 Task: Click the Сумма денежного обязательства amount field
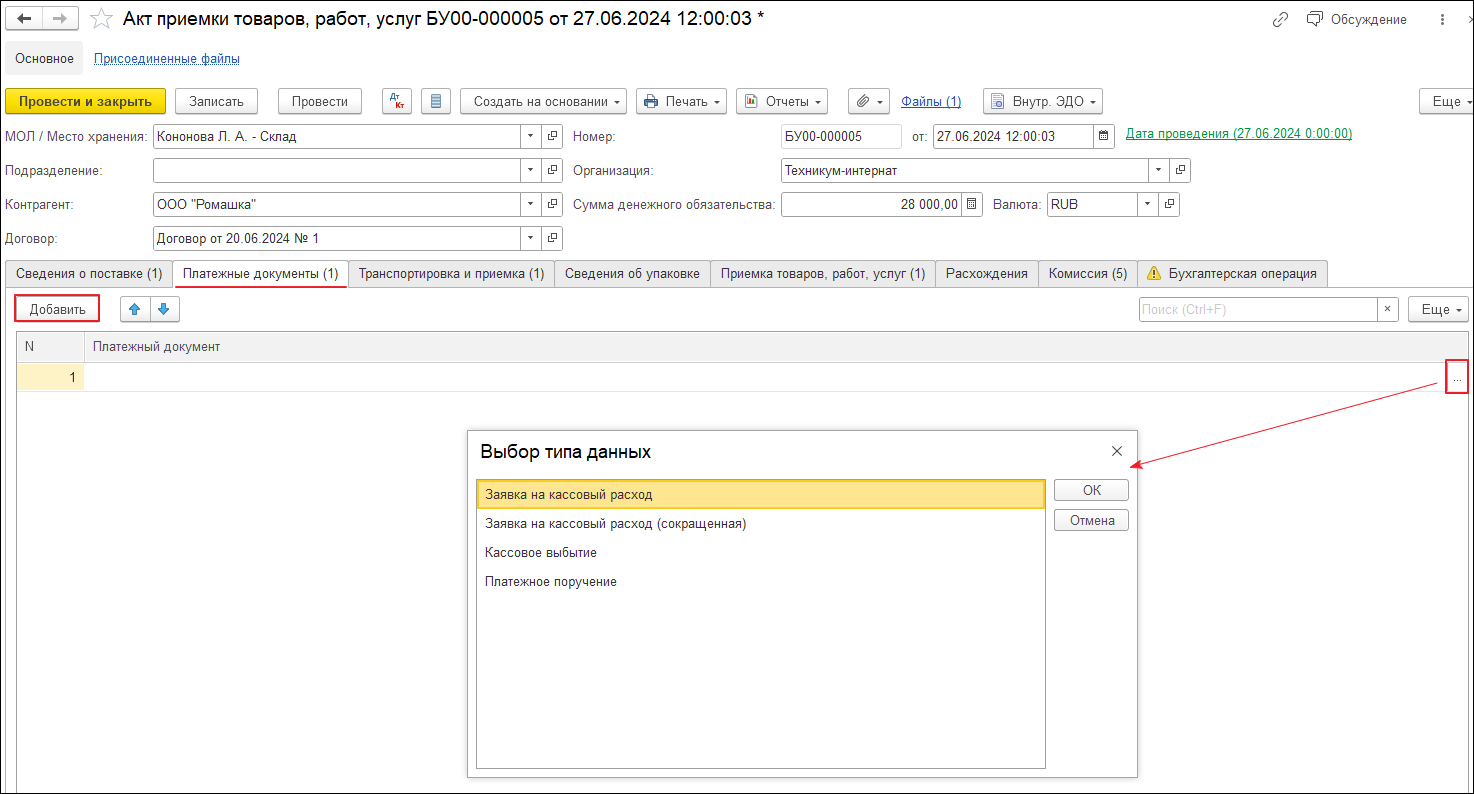point(871,204)
